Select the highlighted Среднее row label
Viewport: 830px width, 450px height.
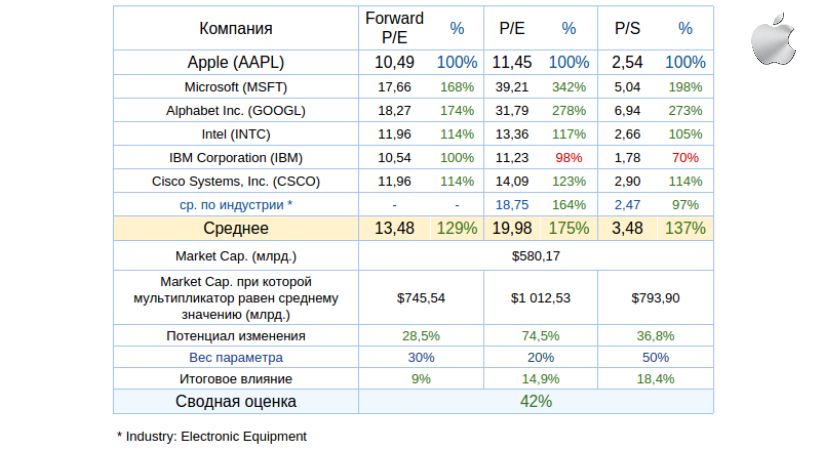[235, 228]
